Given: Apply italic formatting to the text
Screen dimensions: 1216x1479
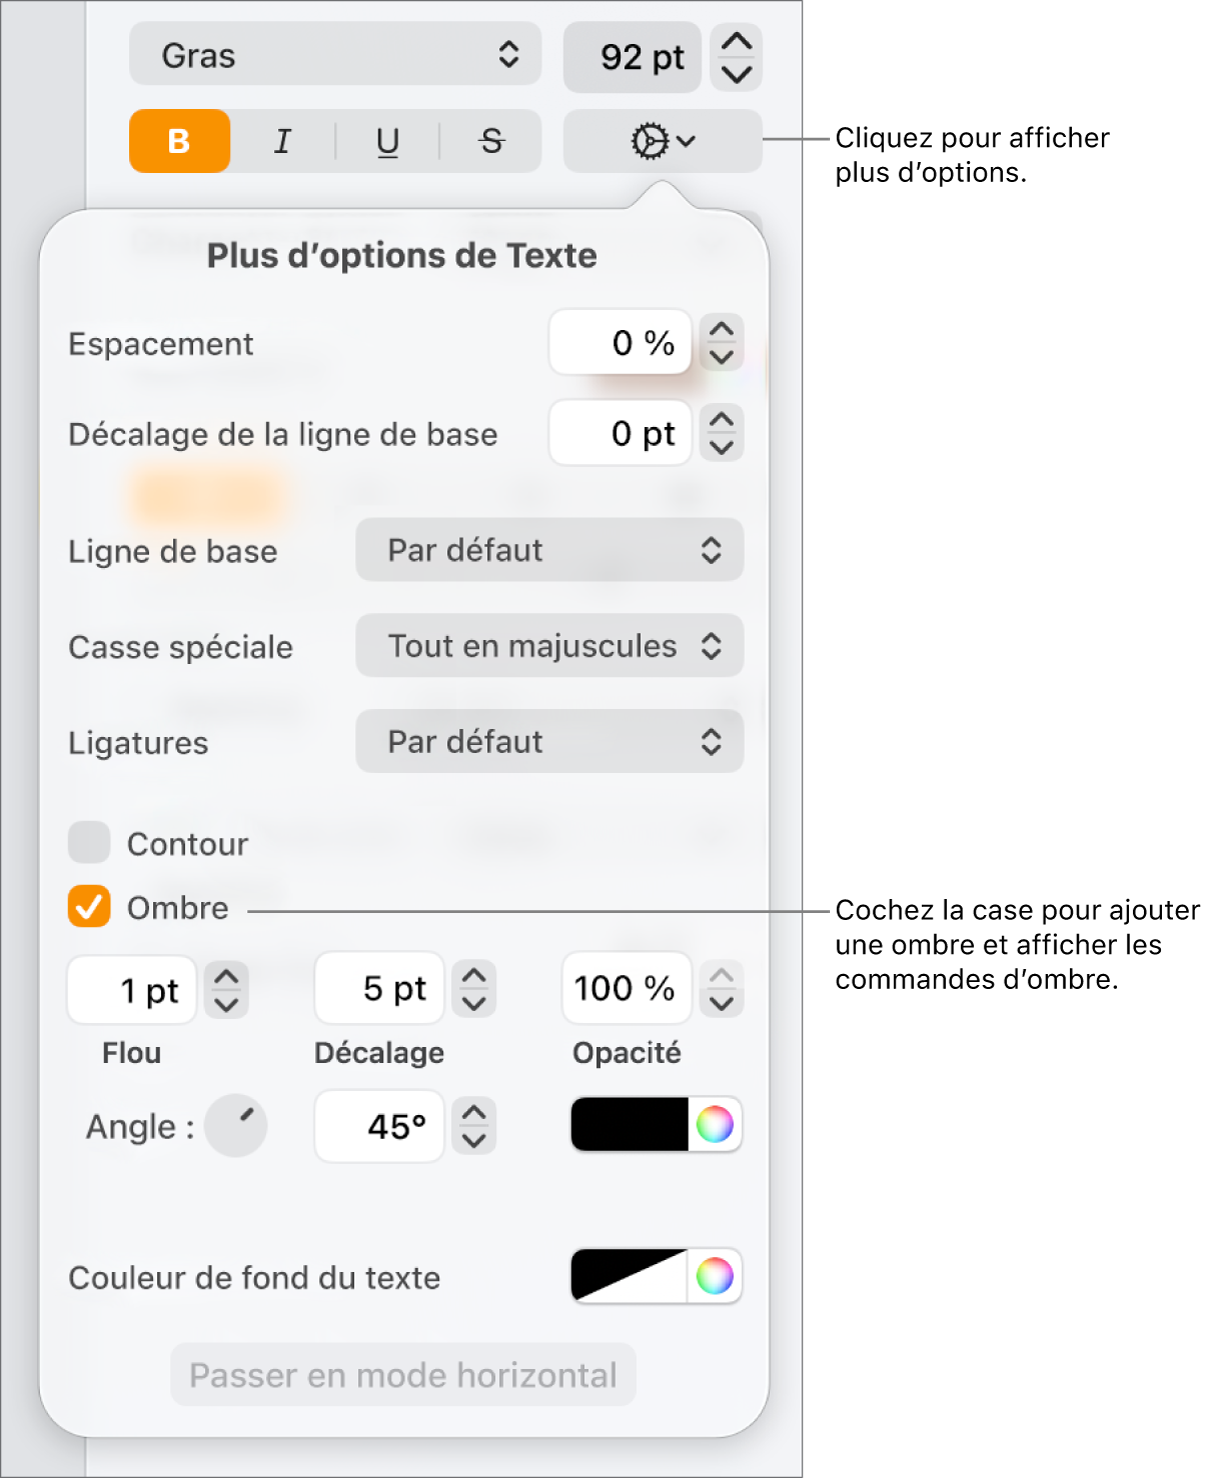Looking at the screenshot, I should 283,141.
